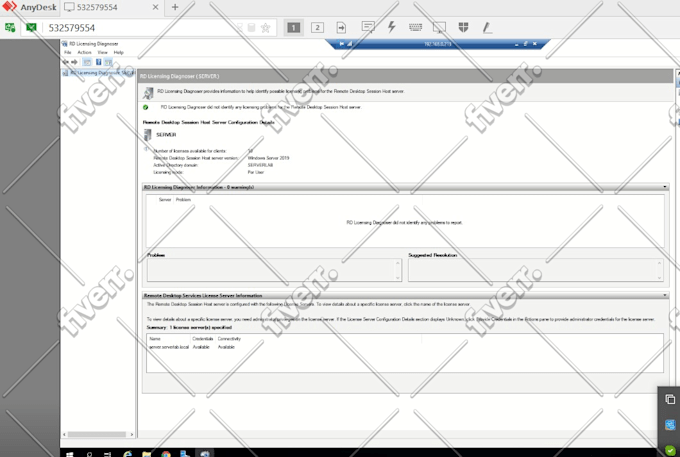
Task: Open the File menu in RD Licensing Diagnoser
Action: pyautogui.click(x=68, y=52)
